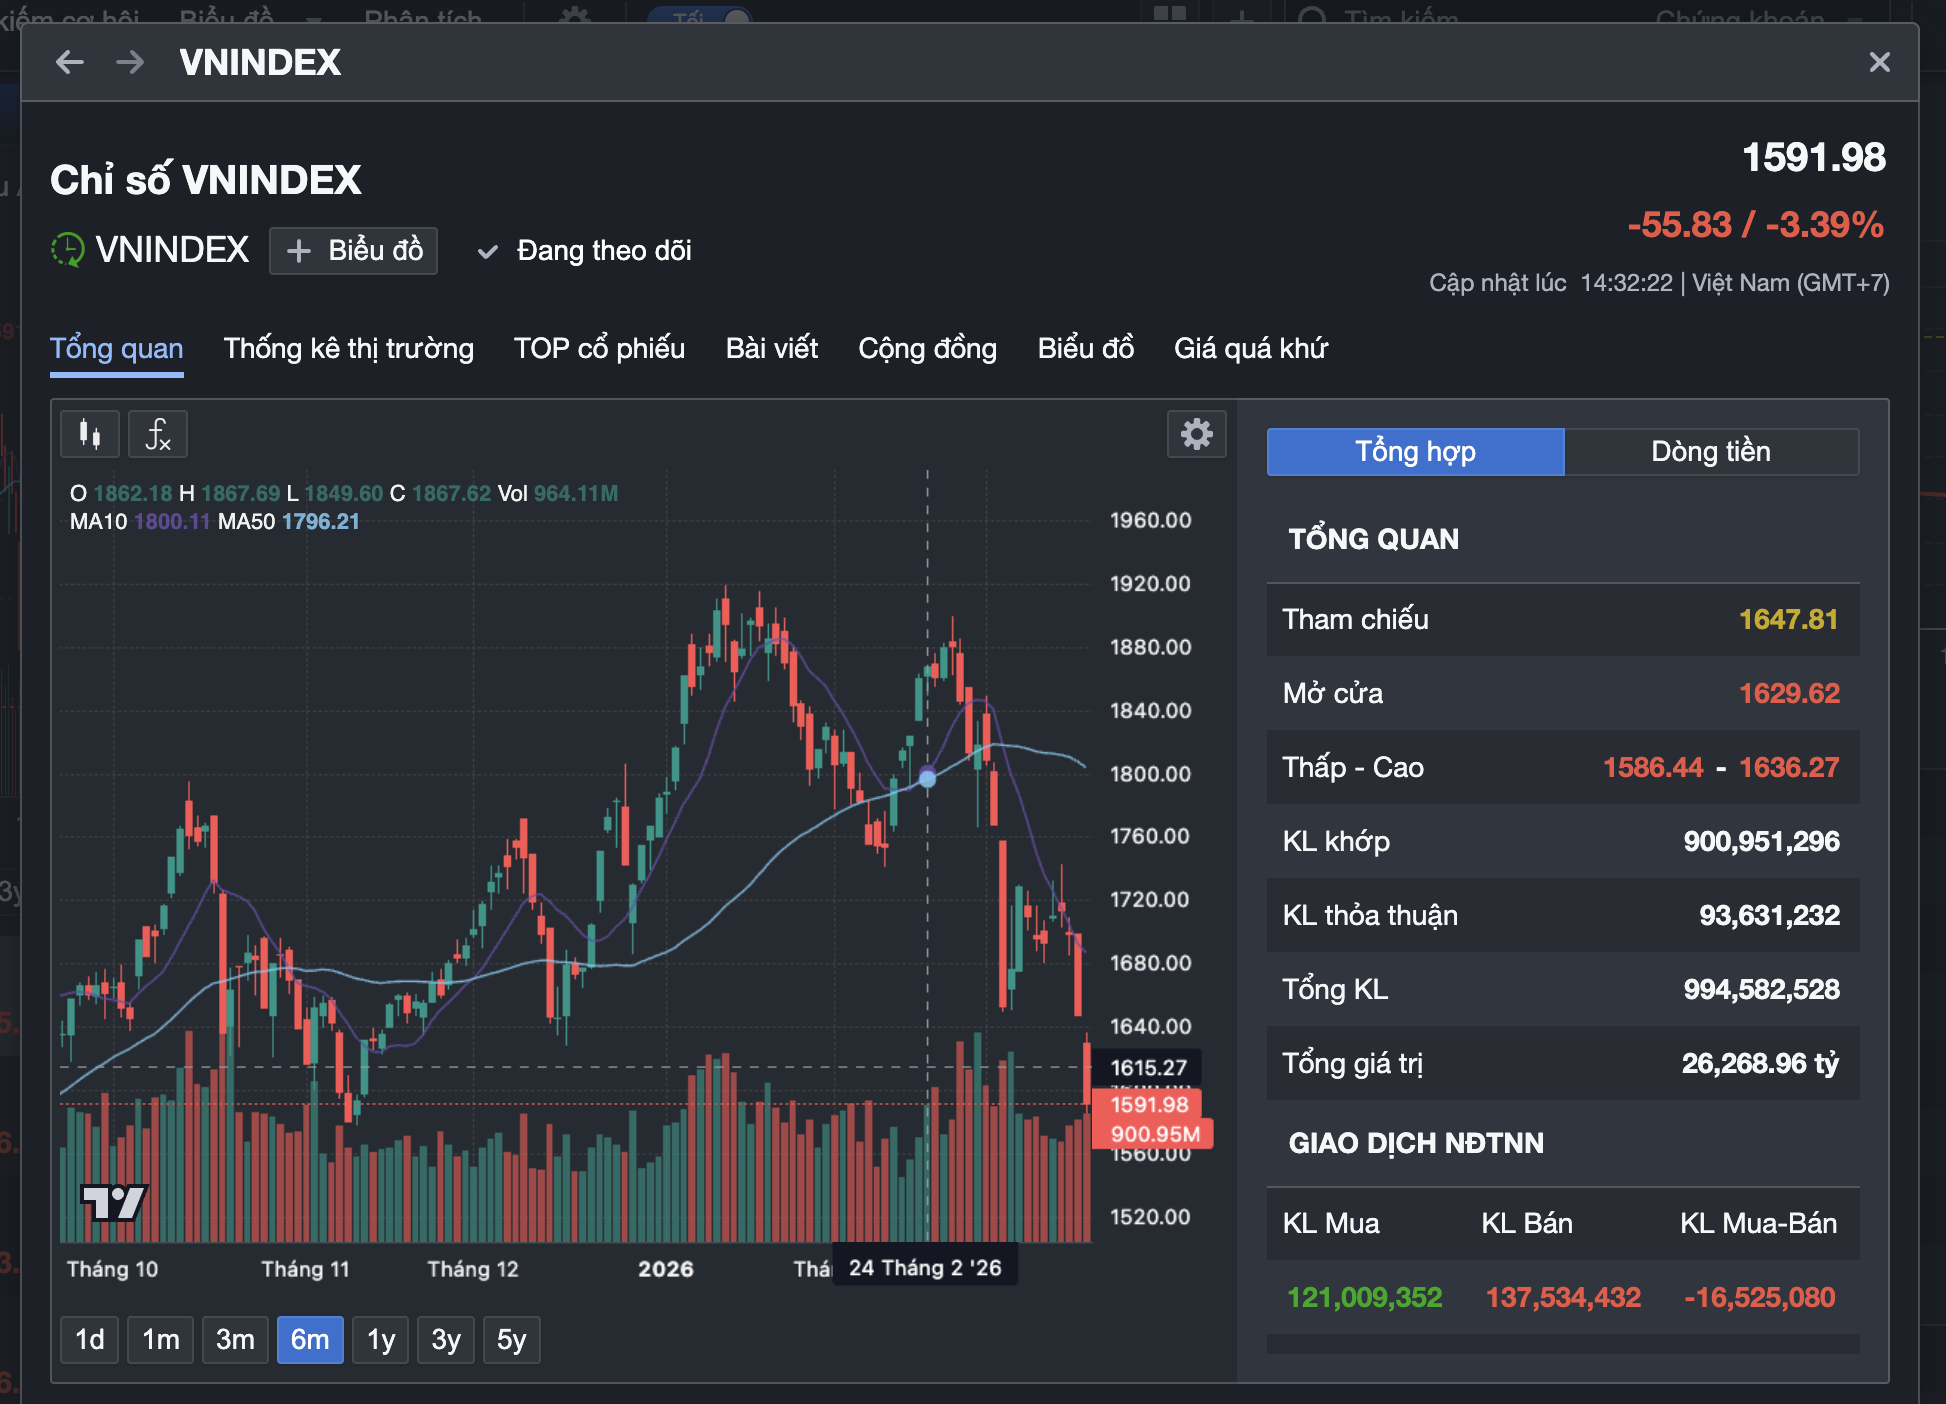Open the Thống kê thị trường tab
This screenshot has height=1404, width=1946.
pos(348,349)
